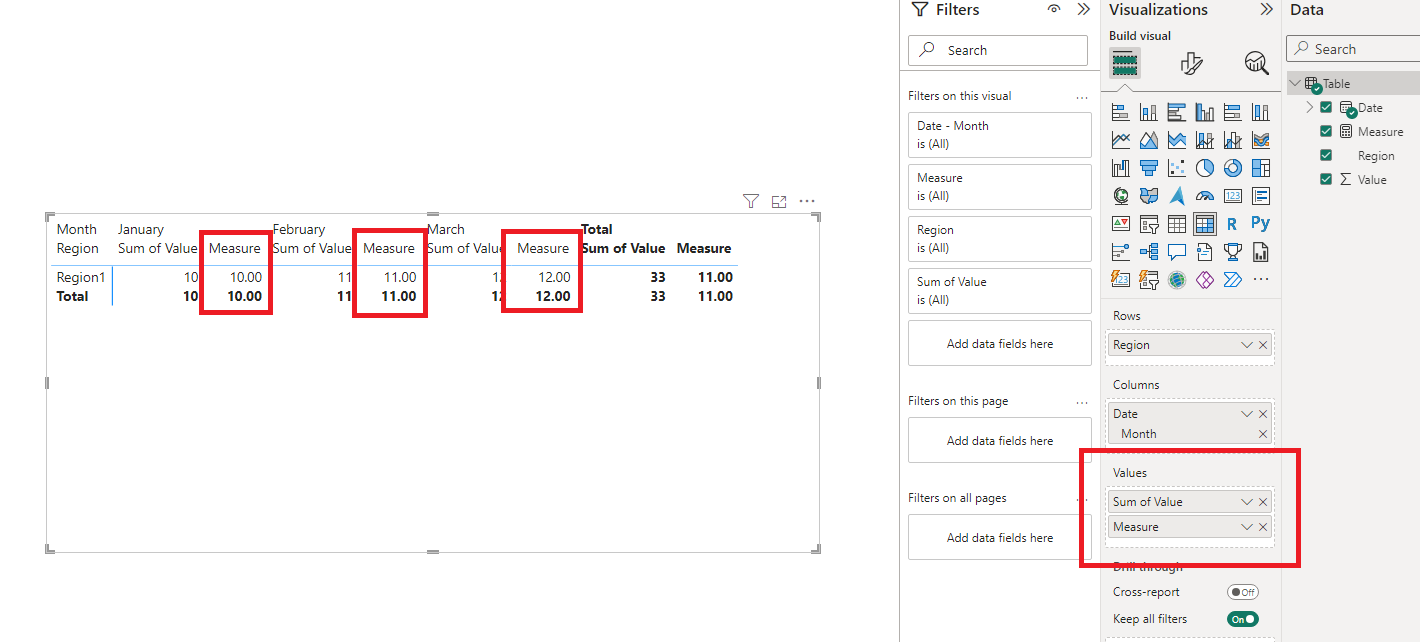1420x642 pixels.
Task: Collapse the Filters pane with double chevron
Action: tap(1083, 9)
